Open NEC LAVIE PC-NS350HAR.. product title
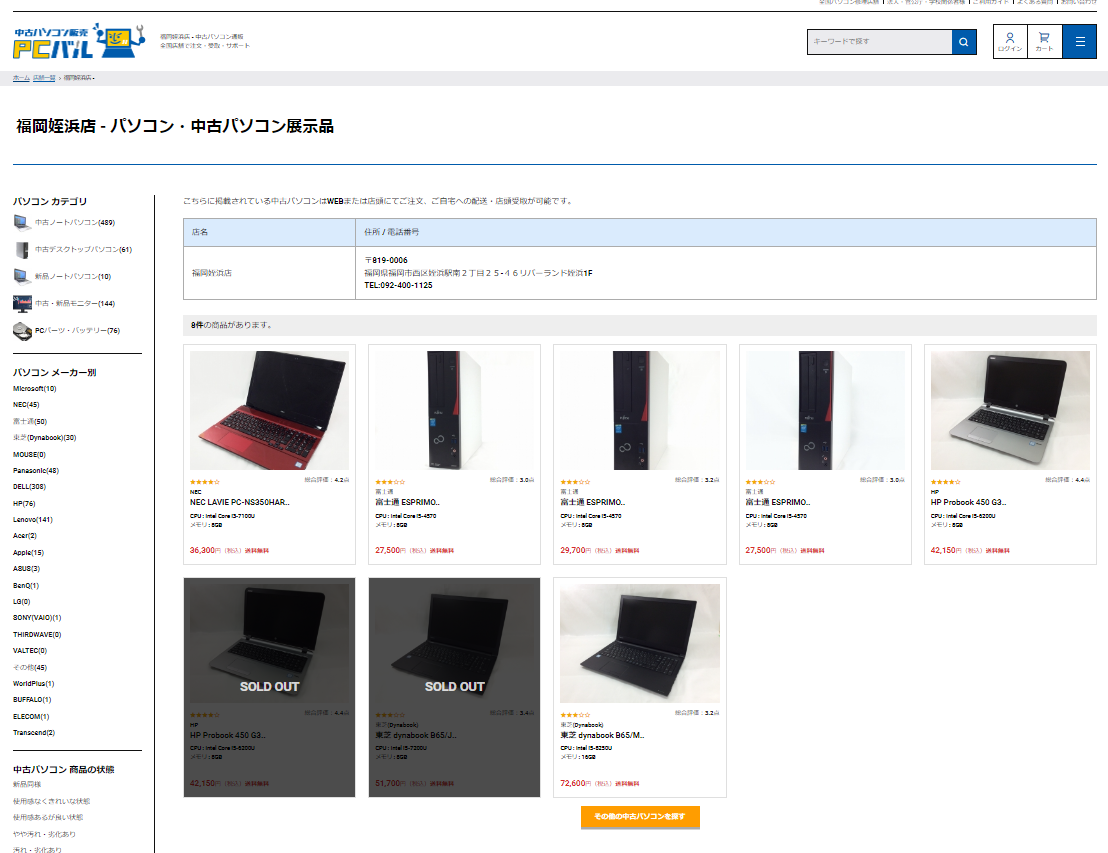Screen dimensions: 1108x853 tap(240, 502)
